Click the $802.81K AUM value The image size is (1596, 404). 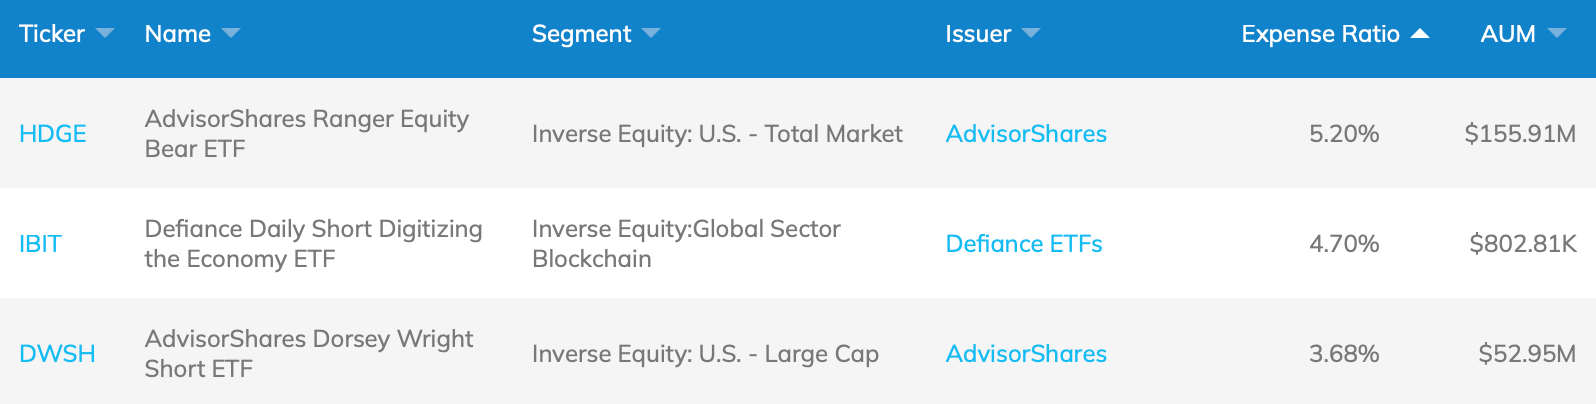(x=1522, y=244)
